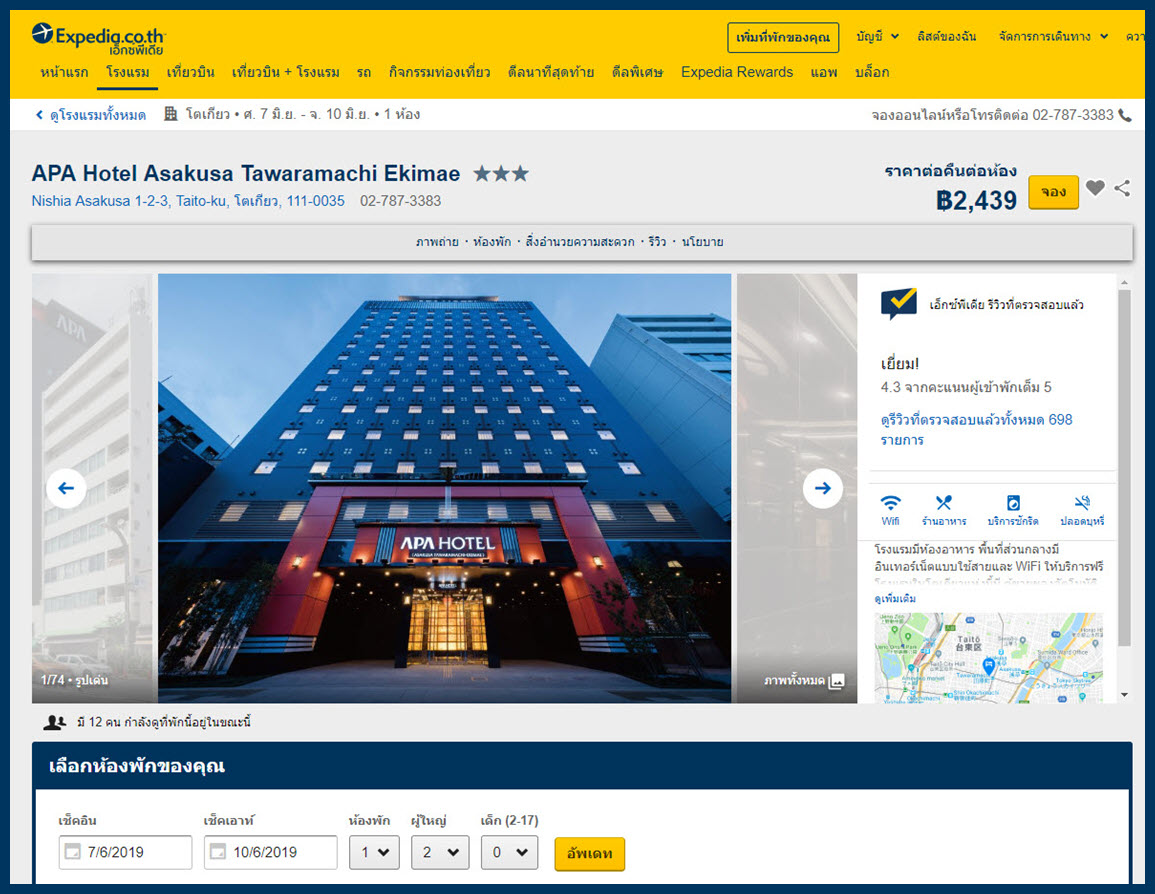
Task: Click the yellow จอง book button
Action: [1053, 191]
